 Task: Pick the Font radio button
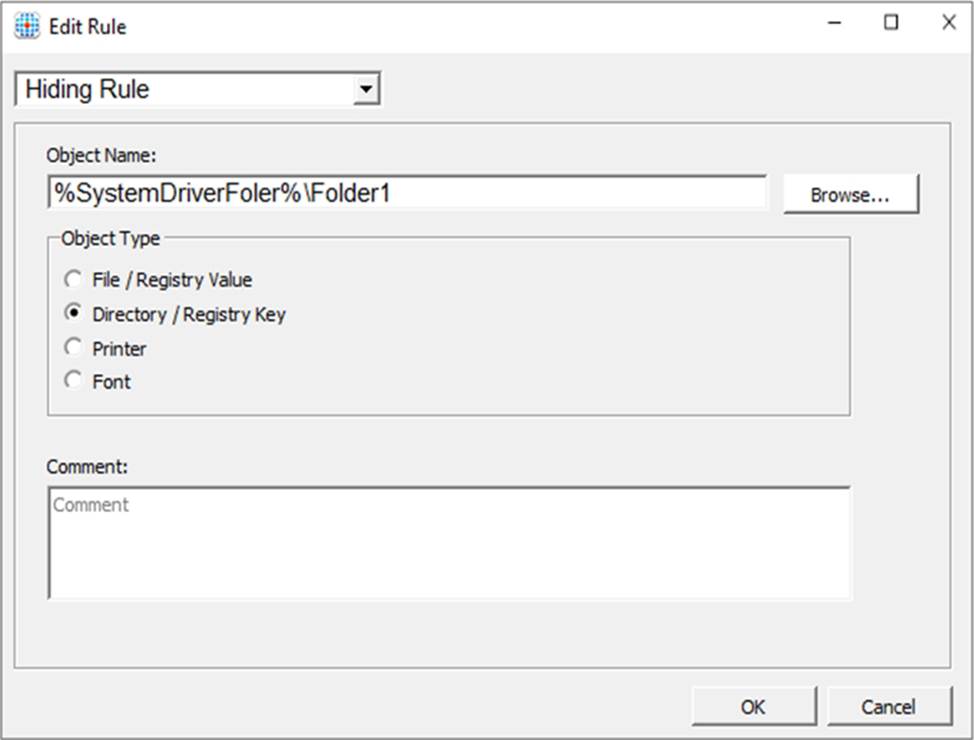[x=74, y=381]
